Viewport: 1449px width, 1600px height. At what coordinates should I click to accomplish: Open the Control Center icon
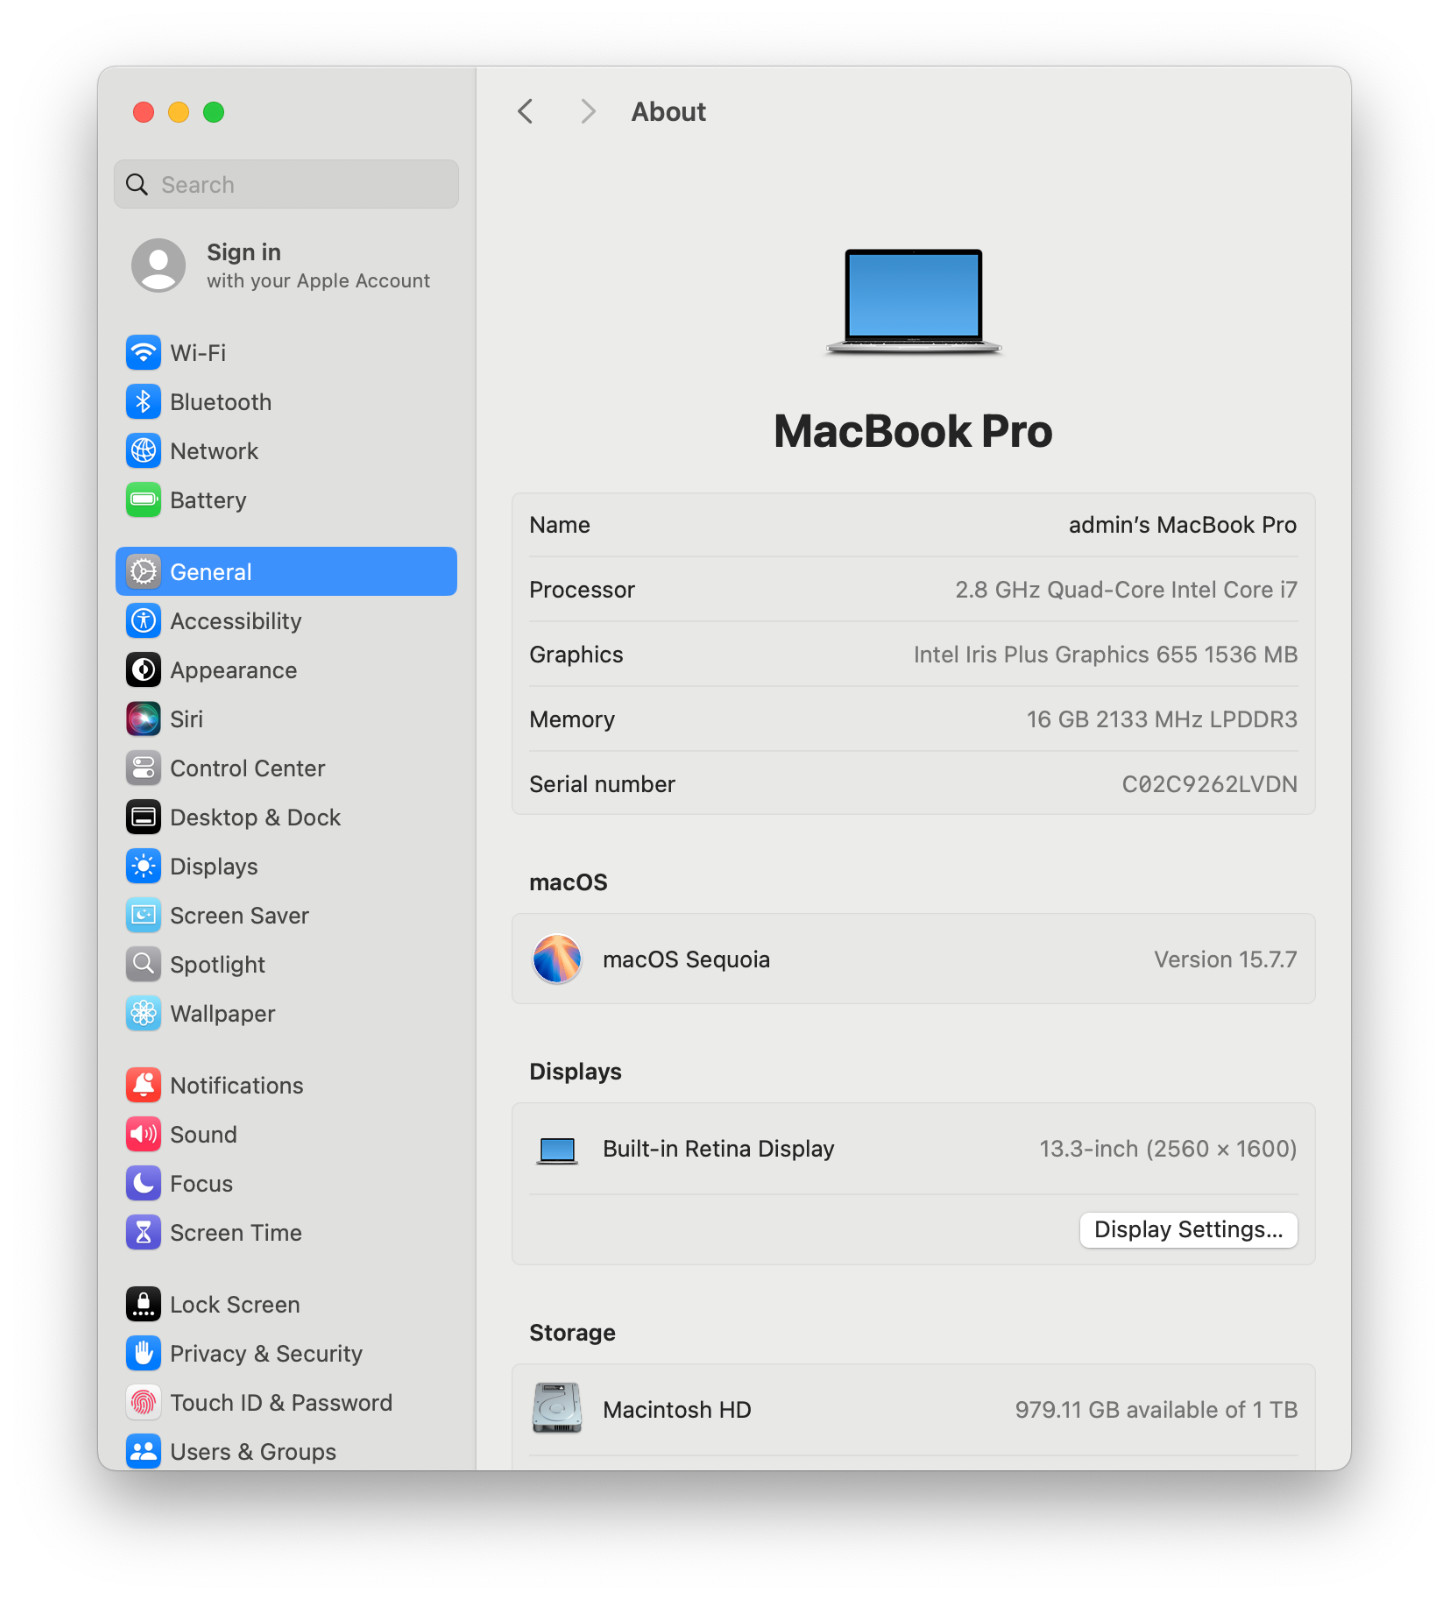pos(143,767)
